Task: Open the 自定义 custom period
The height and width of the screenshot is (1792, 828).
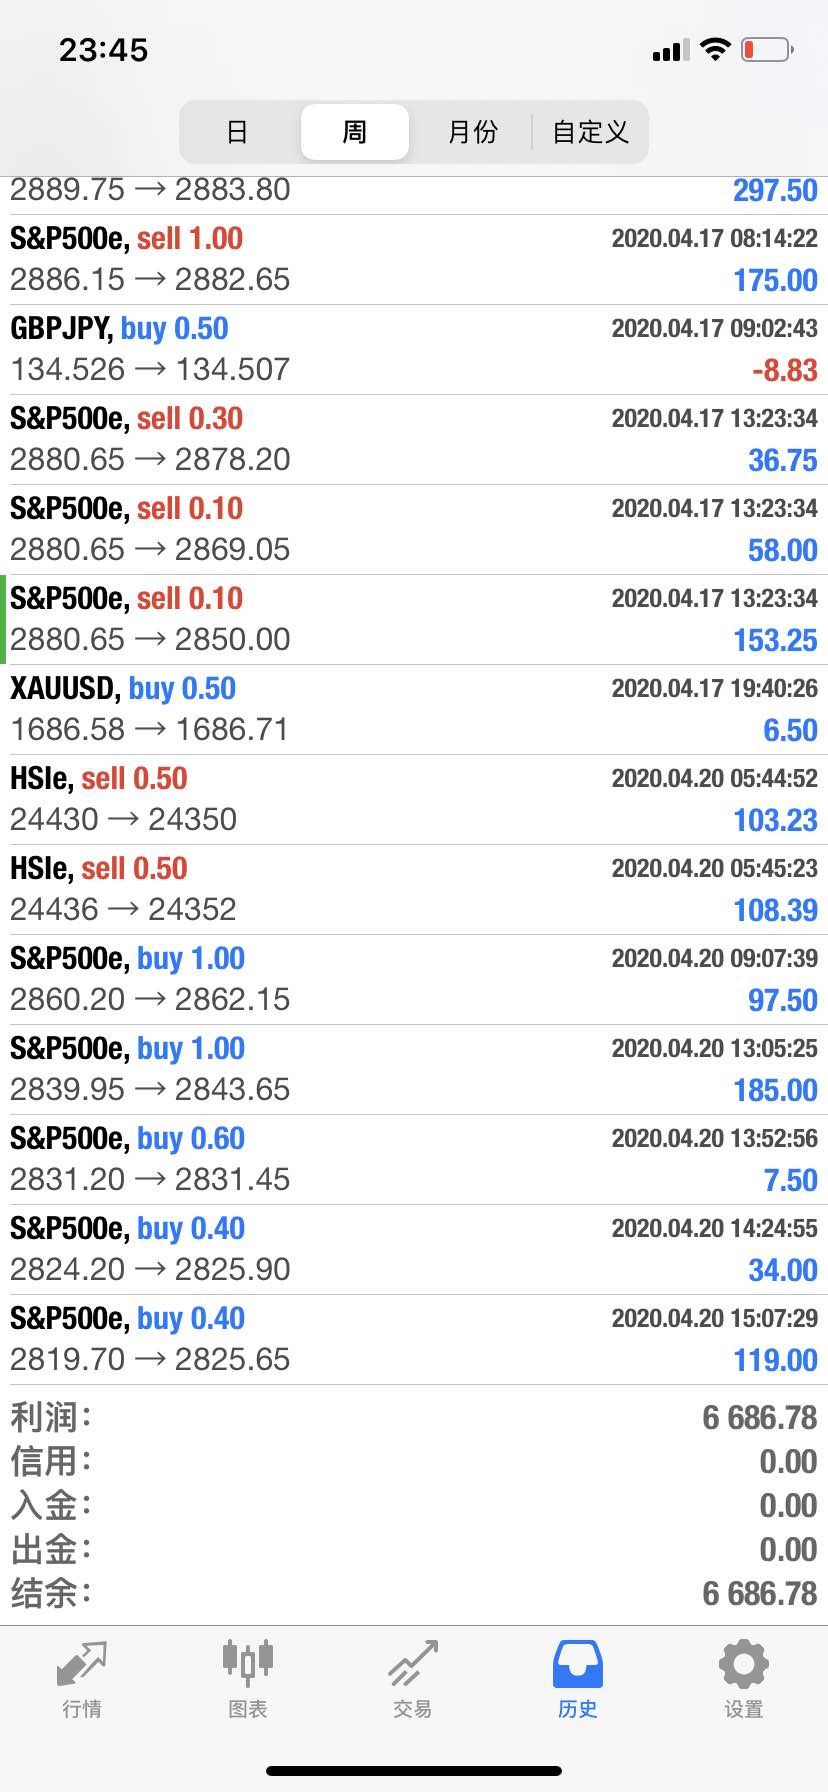Action: click(x=590, y=132)
